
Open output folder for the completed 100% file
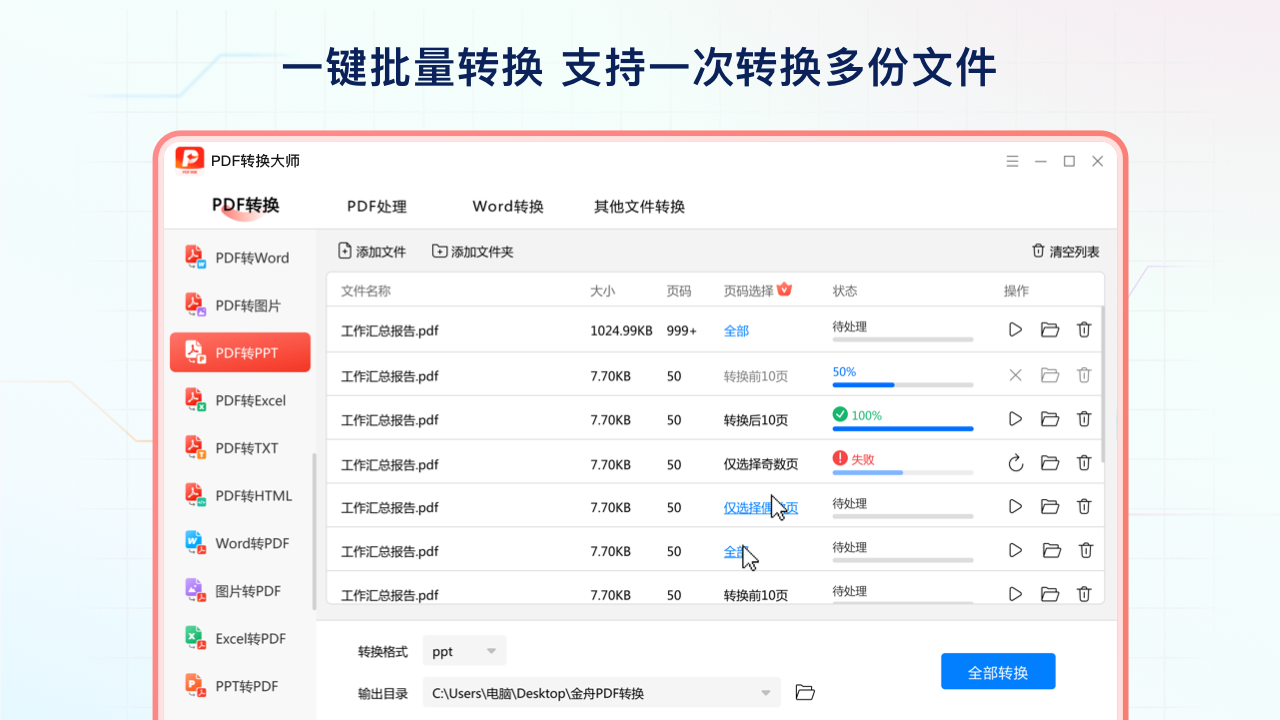coord(1049,419)
